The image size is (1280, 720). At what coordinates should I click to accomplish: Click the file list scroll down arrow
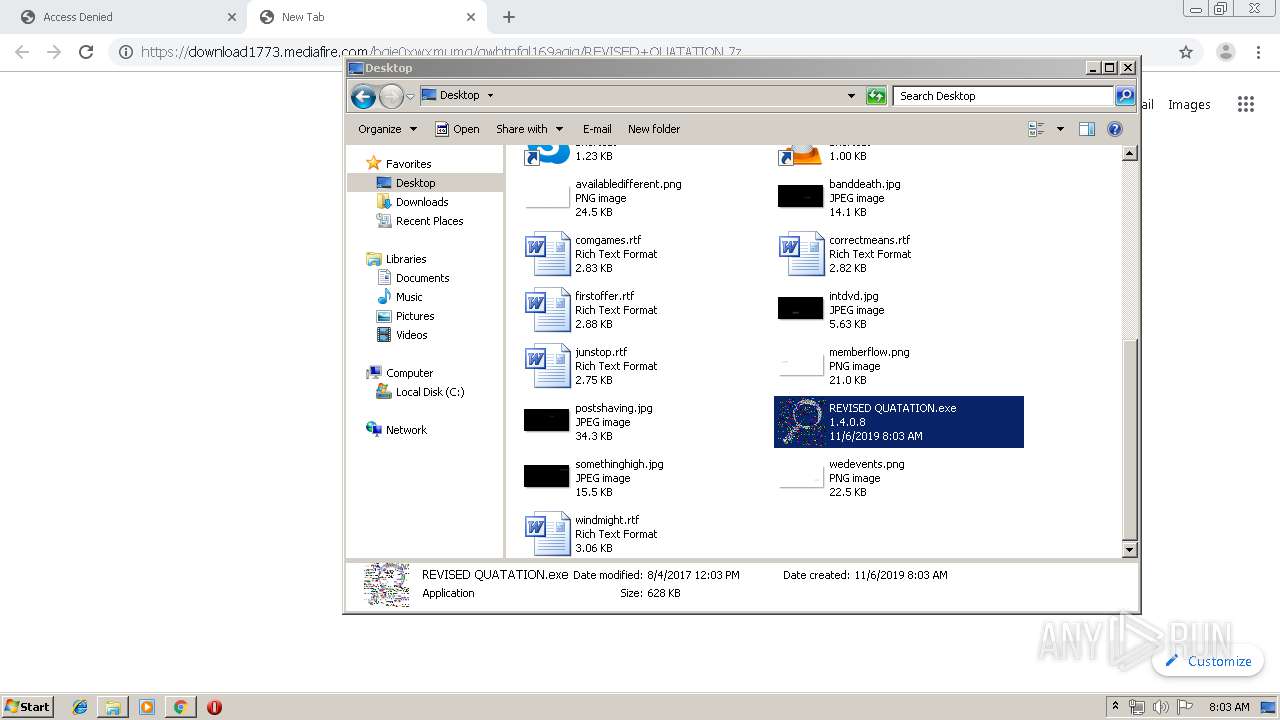[1130, 550]
